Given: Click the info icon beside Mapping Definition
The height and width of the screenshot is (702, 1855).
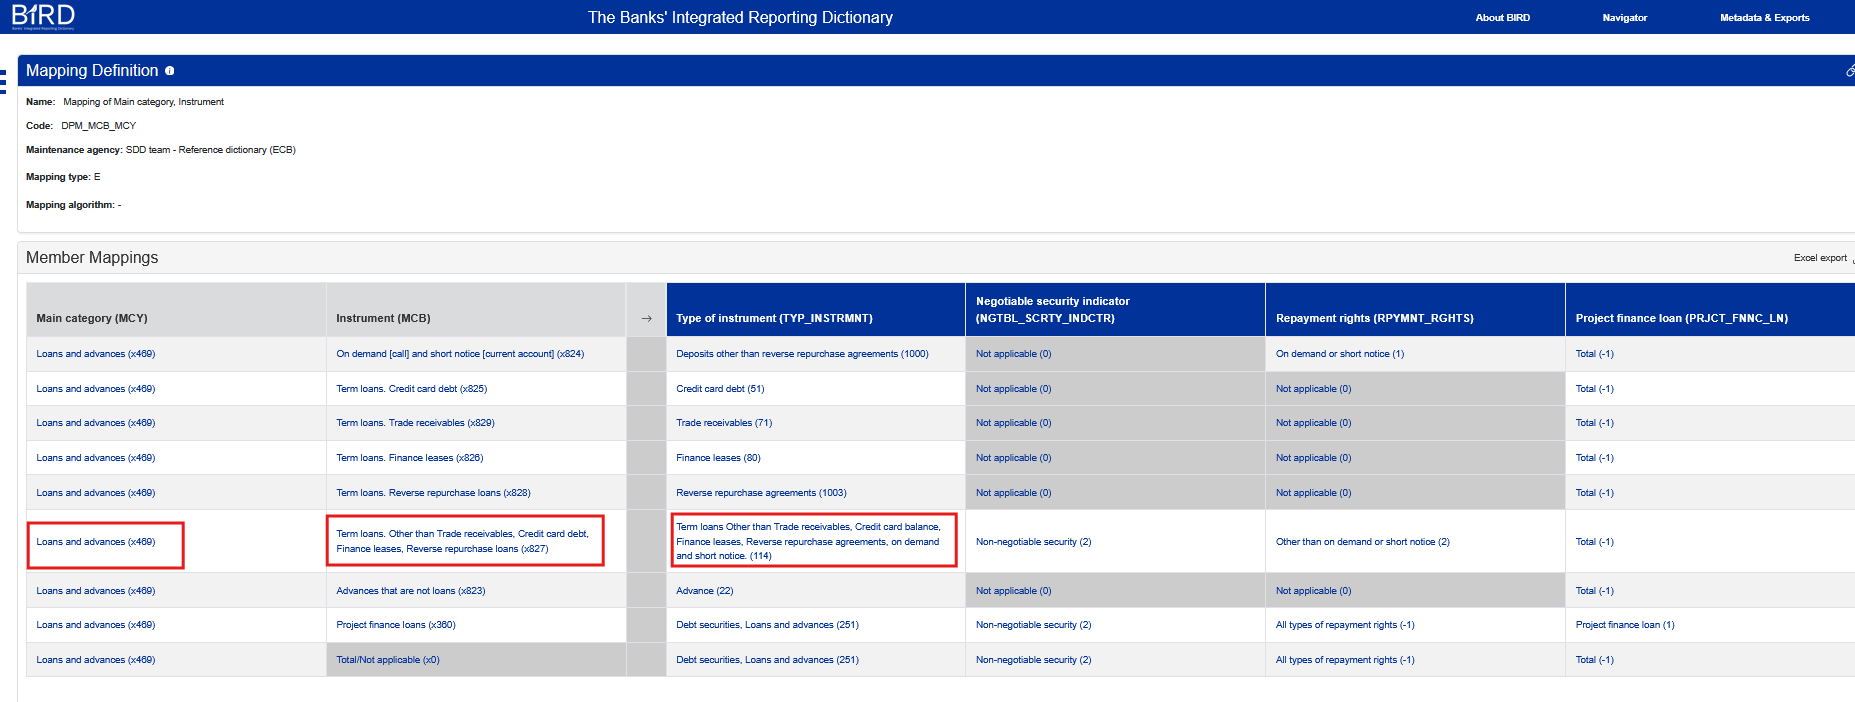Looking at the screenshot, I should tap(170, 71).
